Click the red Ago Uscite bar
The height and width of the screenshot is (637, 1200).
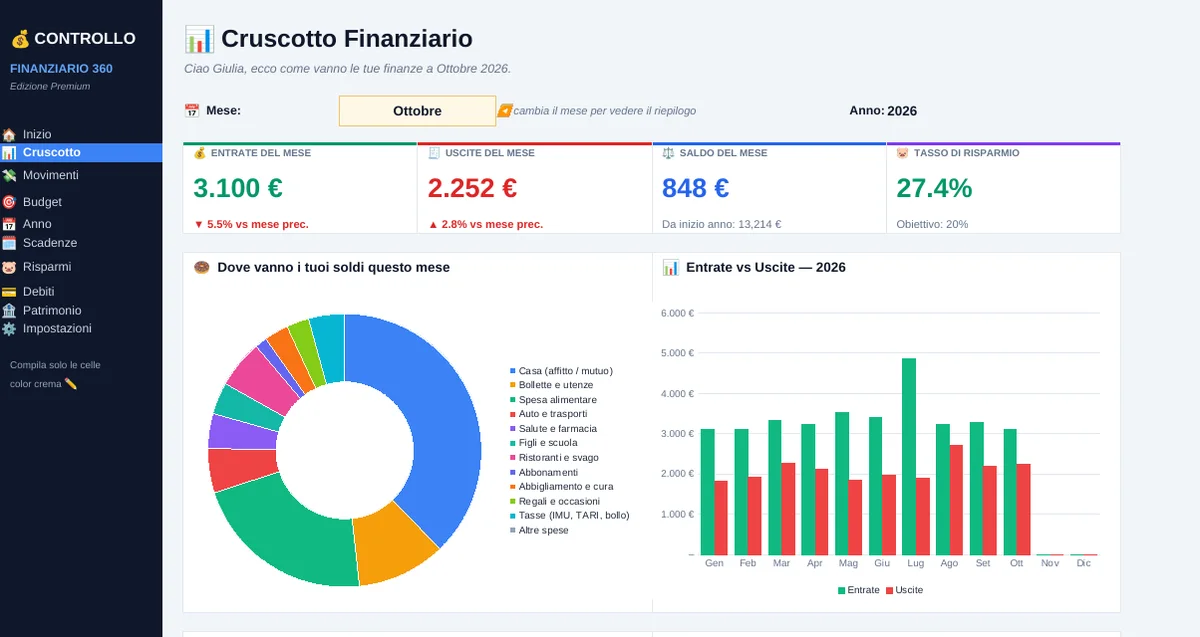point(956,500)
